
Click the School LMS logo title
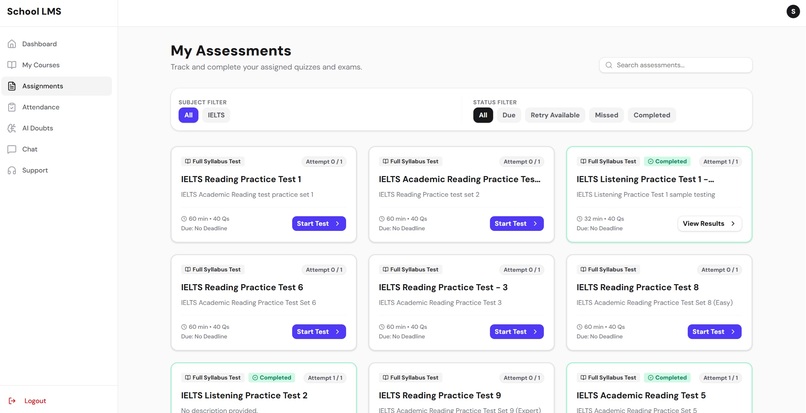pos(34,11)
